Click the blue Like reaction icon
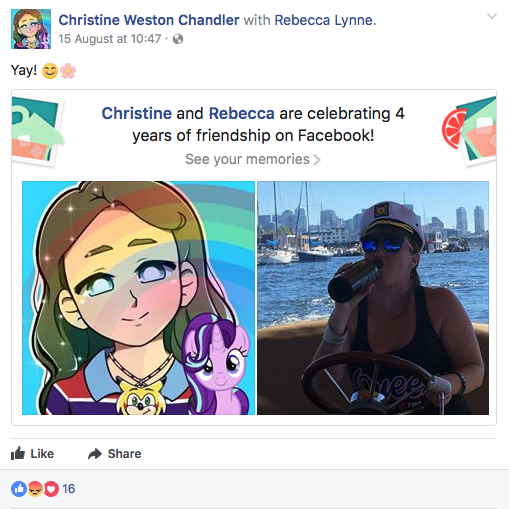Image resolution: width=509 pixels, height=509 pixels. coord(19,489)
